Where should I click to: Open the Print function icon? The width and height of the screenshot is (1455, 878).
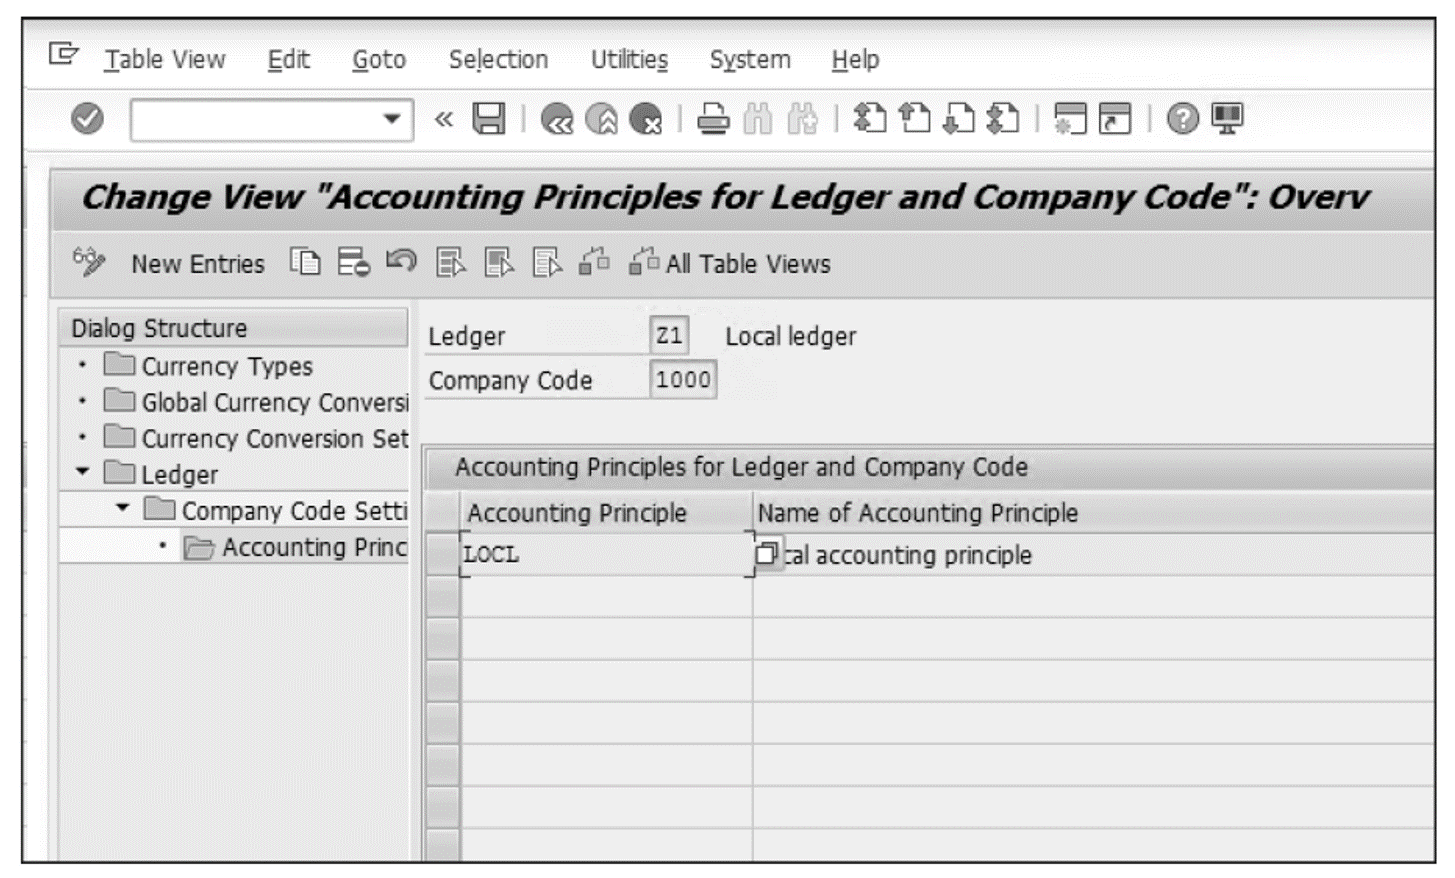click(x=714, y=118)
